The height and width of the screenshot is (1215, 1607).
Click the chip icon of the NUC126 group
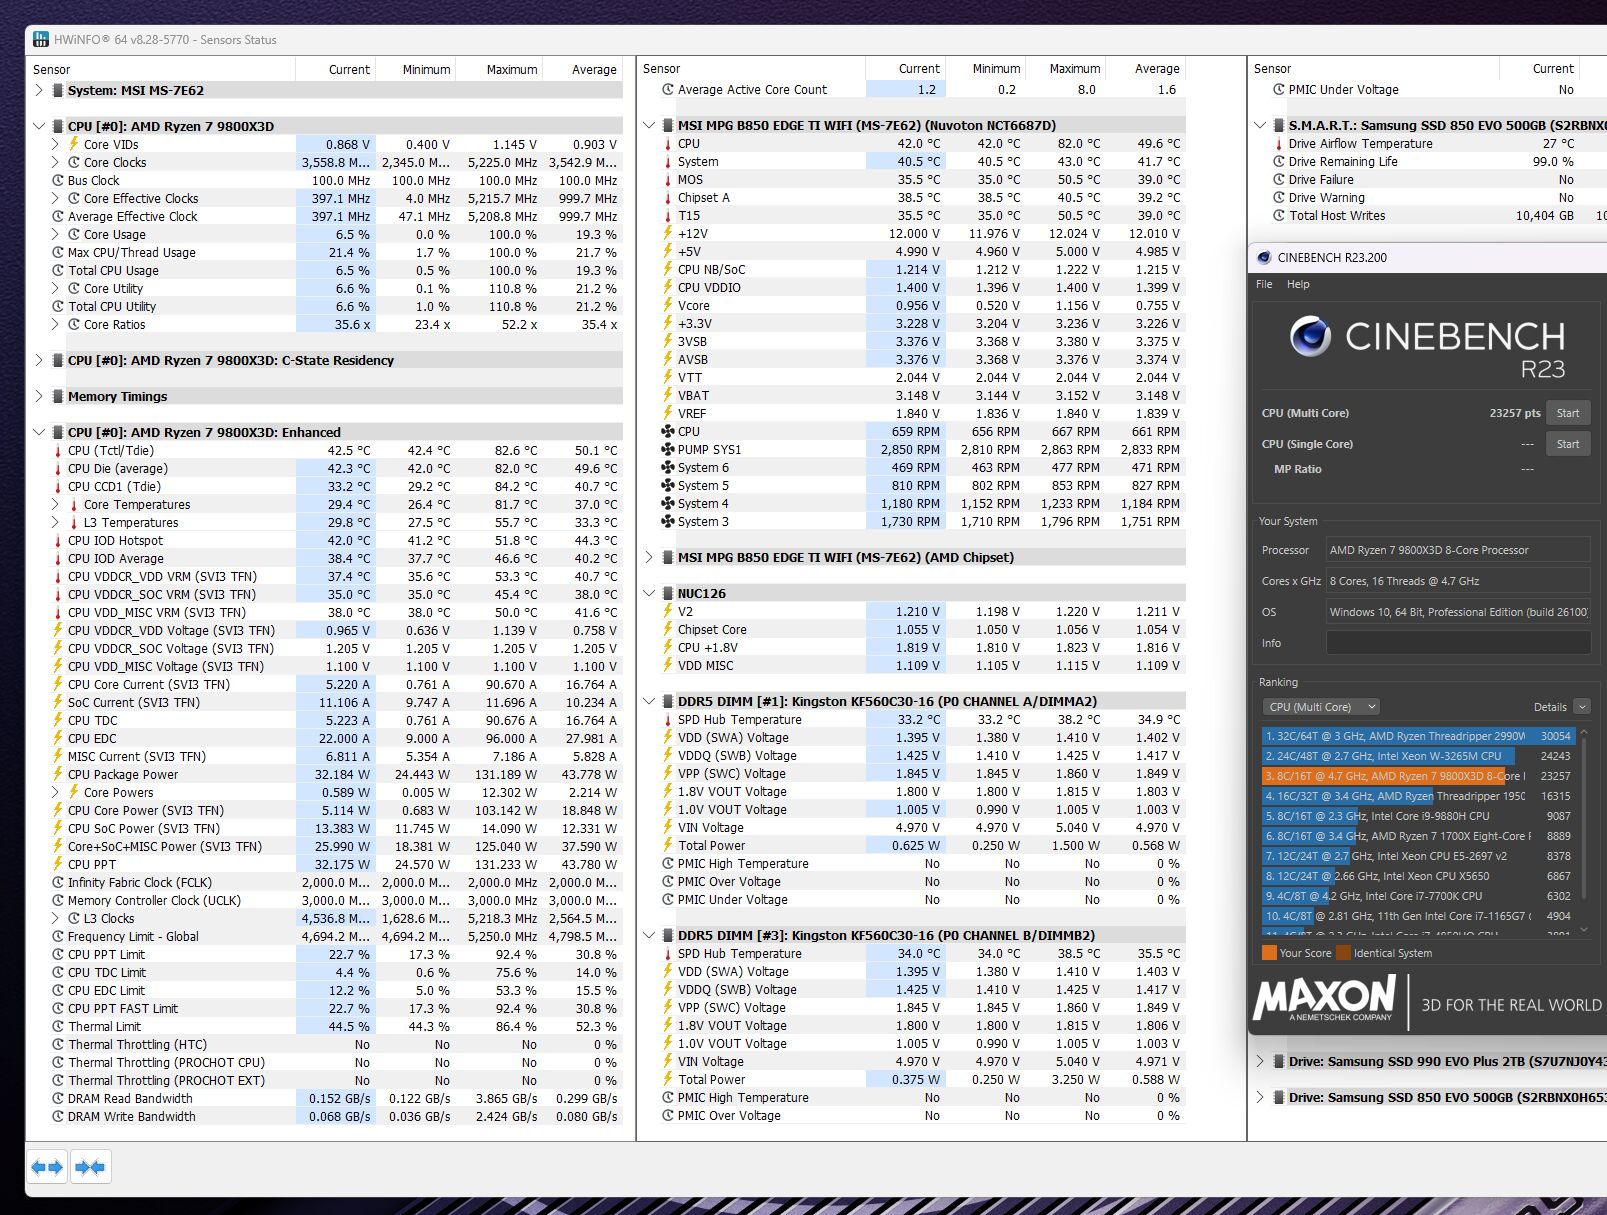point(668,593)
